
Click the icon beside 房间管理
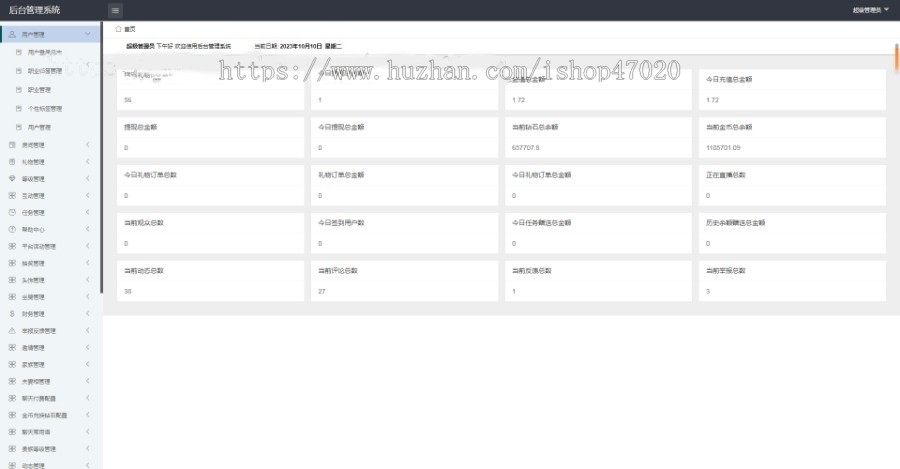point(12,145)
